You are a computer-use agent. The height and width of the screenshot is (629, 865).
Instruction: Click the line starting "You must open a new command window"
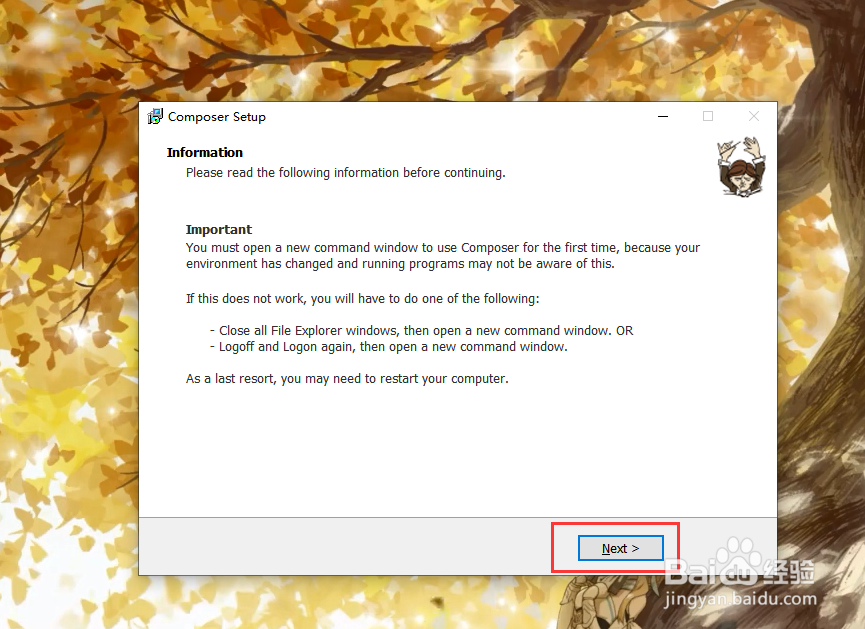(x=442, y=248)
